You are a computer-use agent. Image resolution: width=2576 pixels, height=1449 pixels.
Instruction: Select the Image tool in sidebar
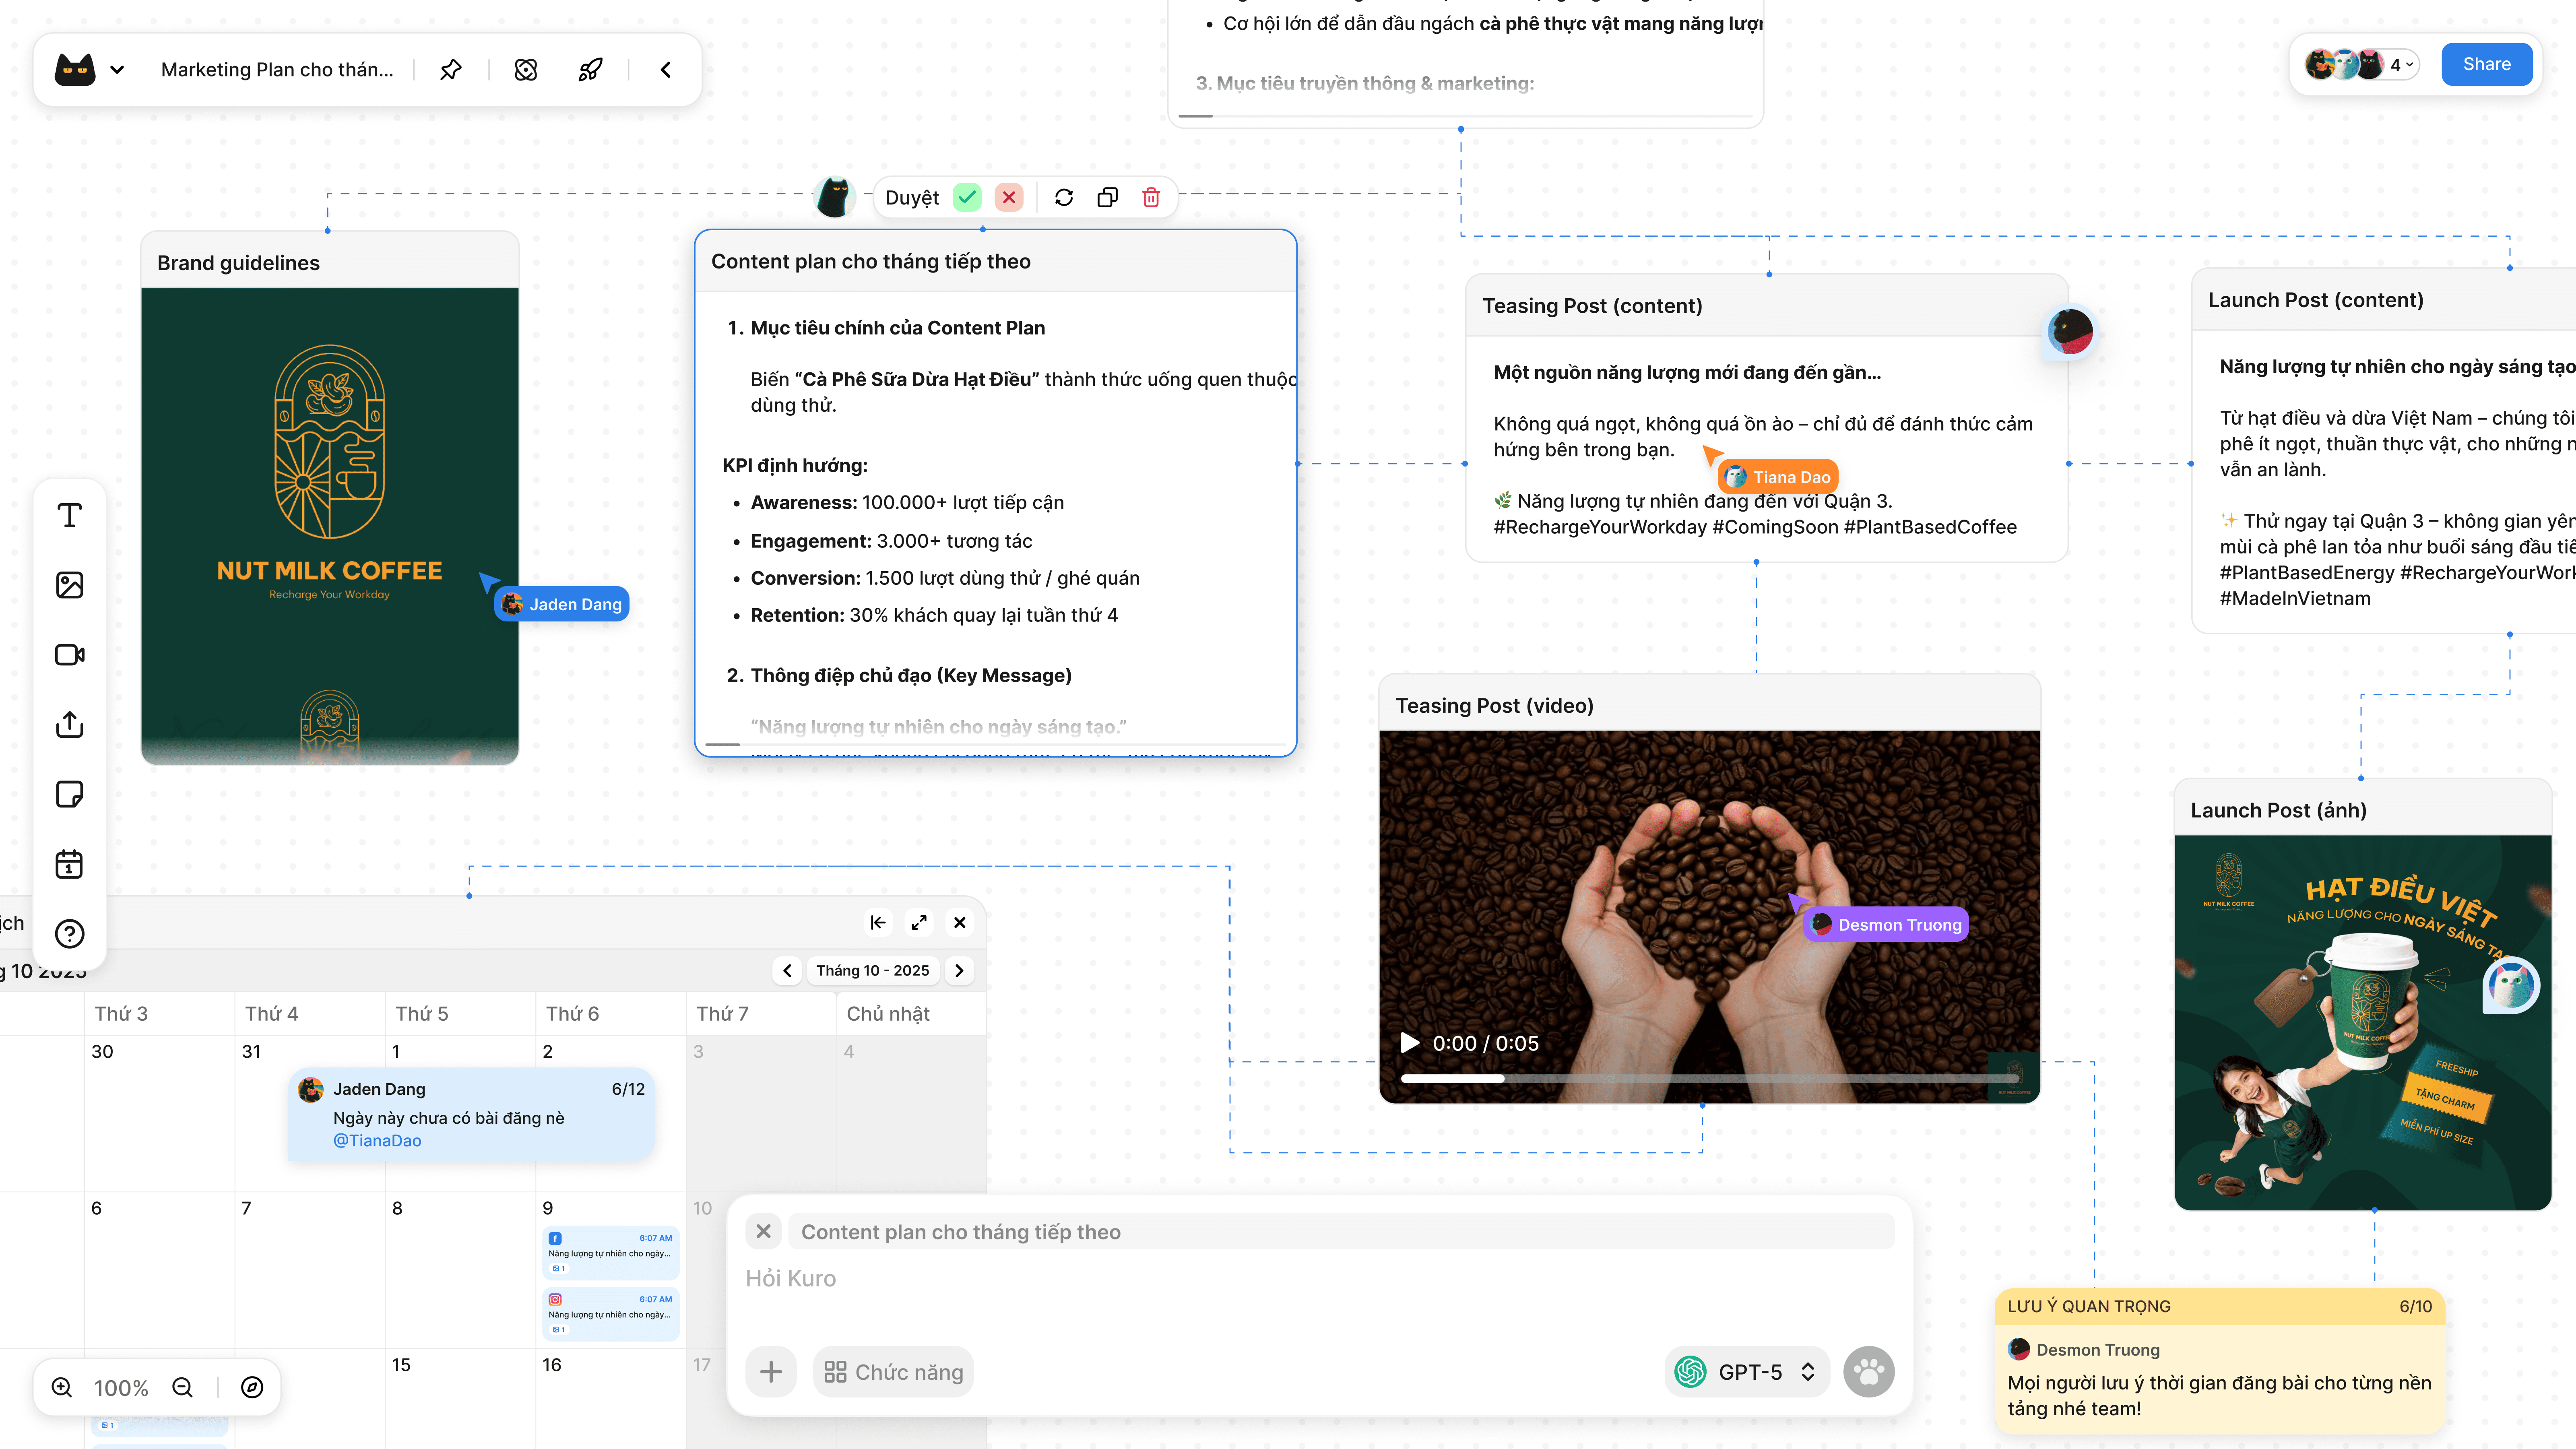69,585
